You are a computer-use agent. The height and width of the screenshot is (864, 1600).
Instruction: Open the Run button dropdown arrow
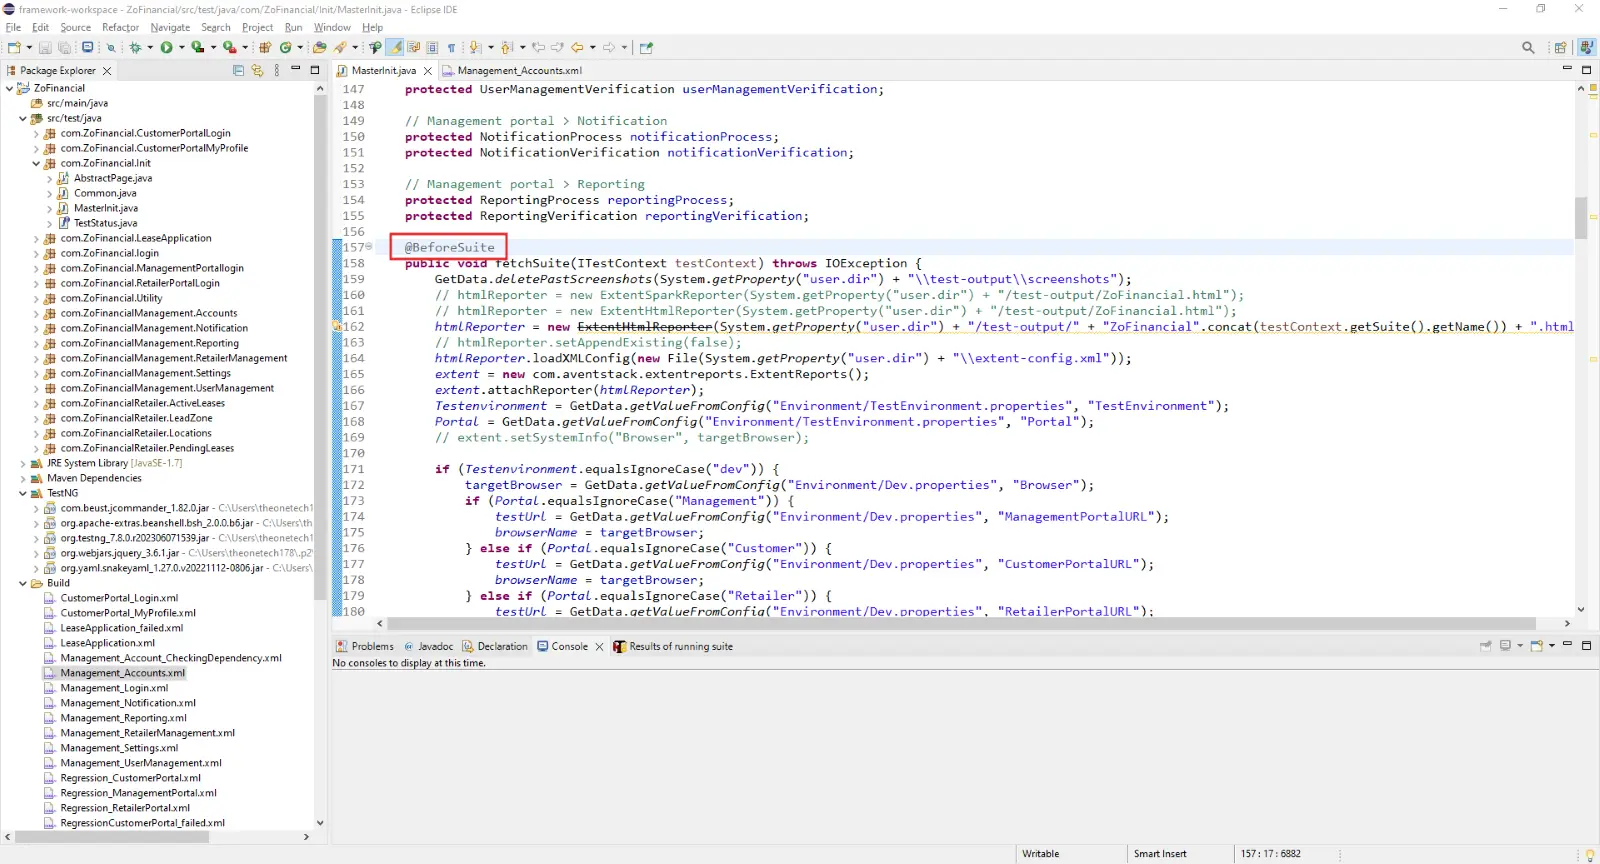pyautogui.click(x=181, y=47)
